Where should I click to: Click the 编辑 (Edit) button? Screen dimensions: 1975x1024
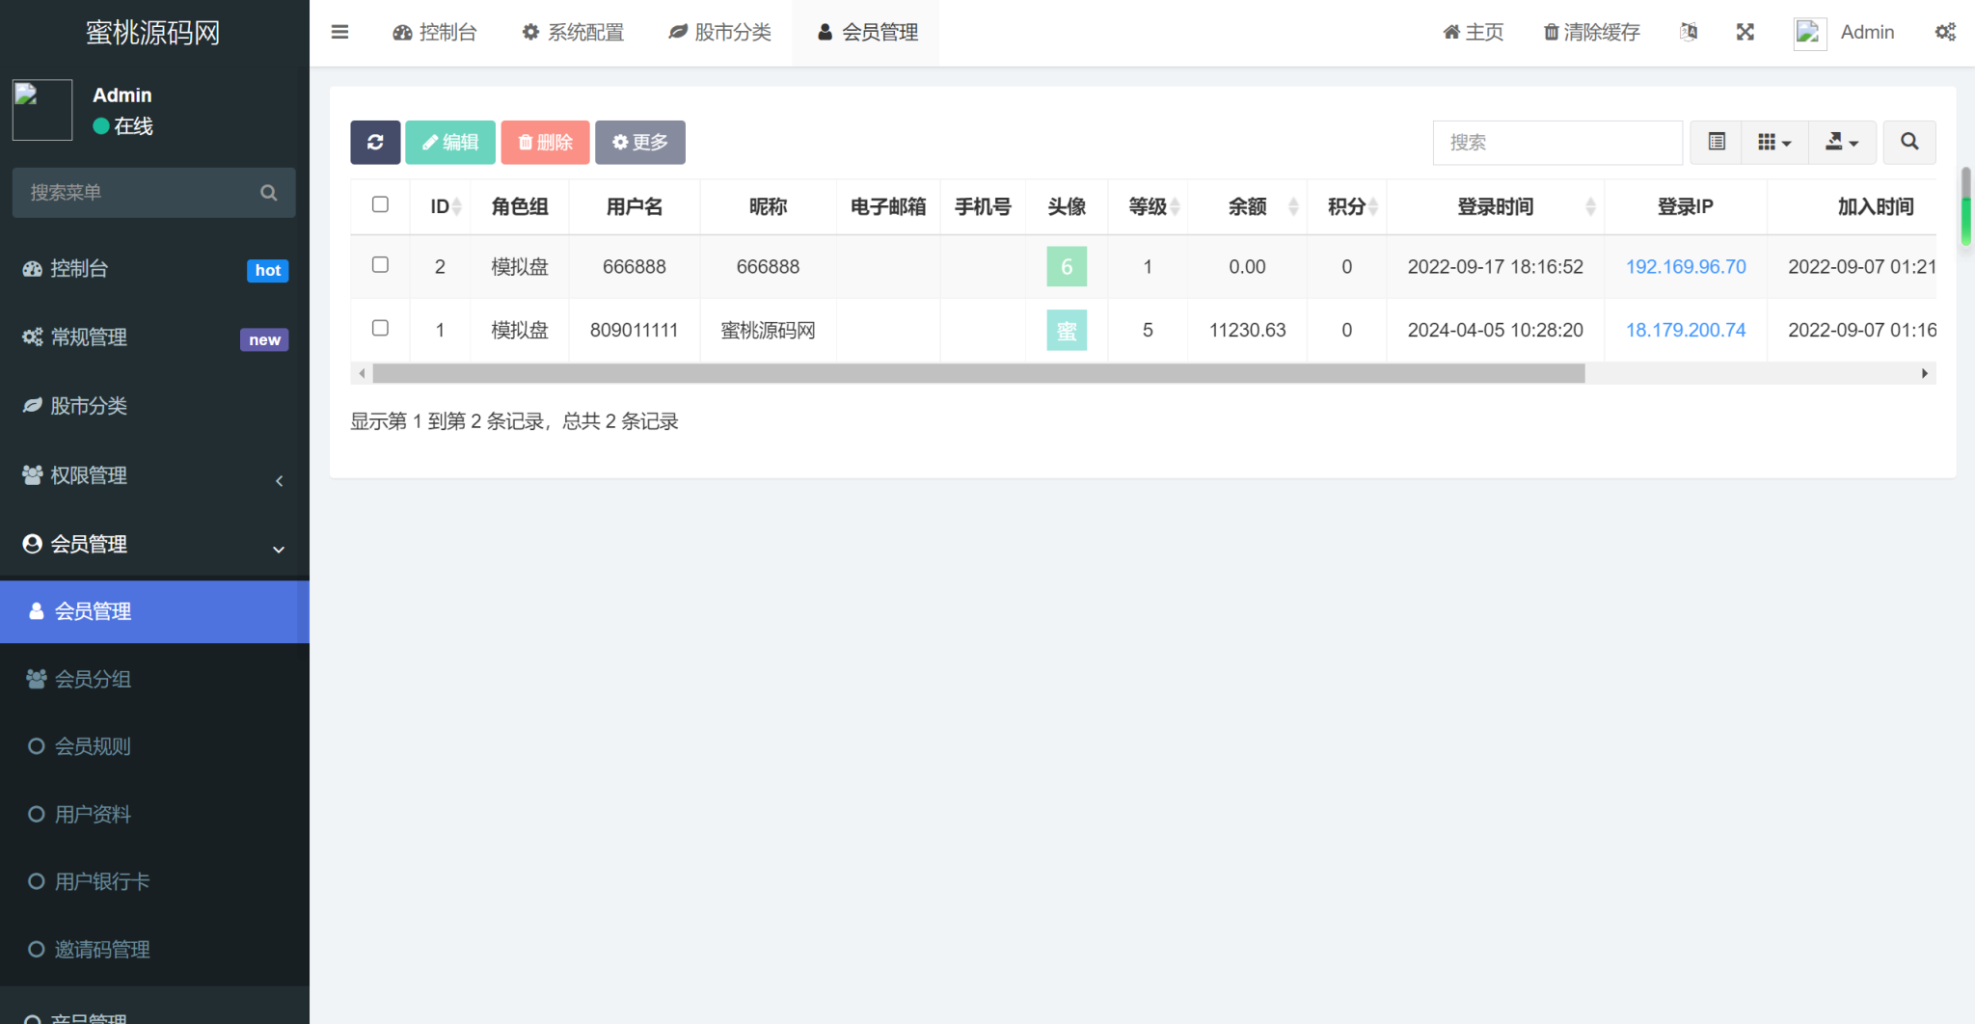point(450,142)
